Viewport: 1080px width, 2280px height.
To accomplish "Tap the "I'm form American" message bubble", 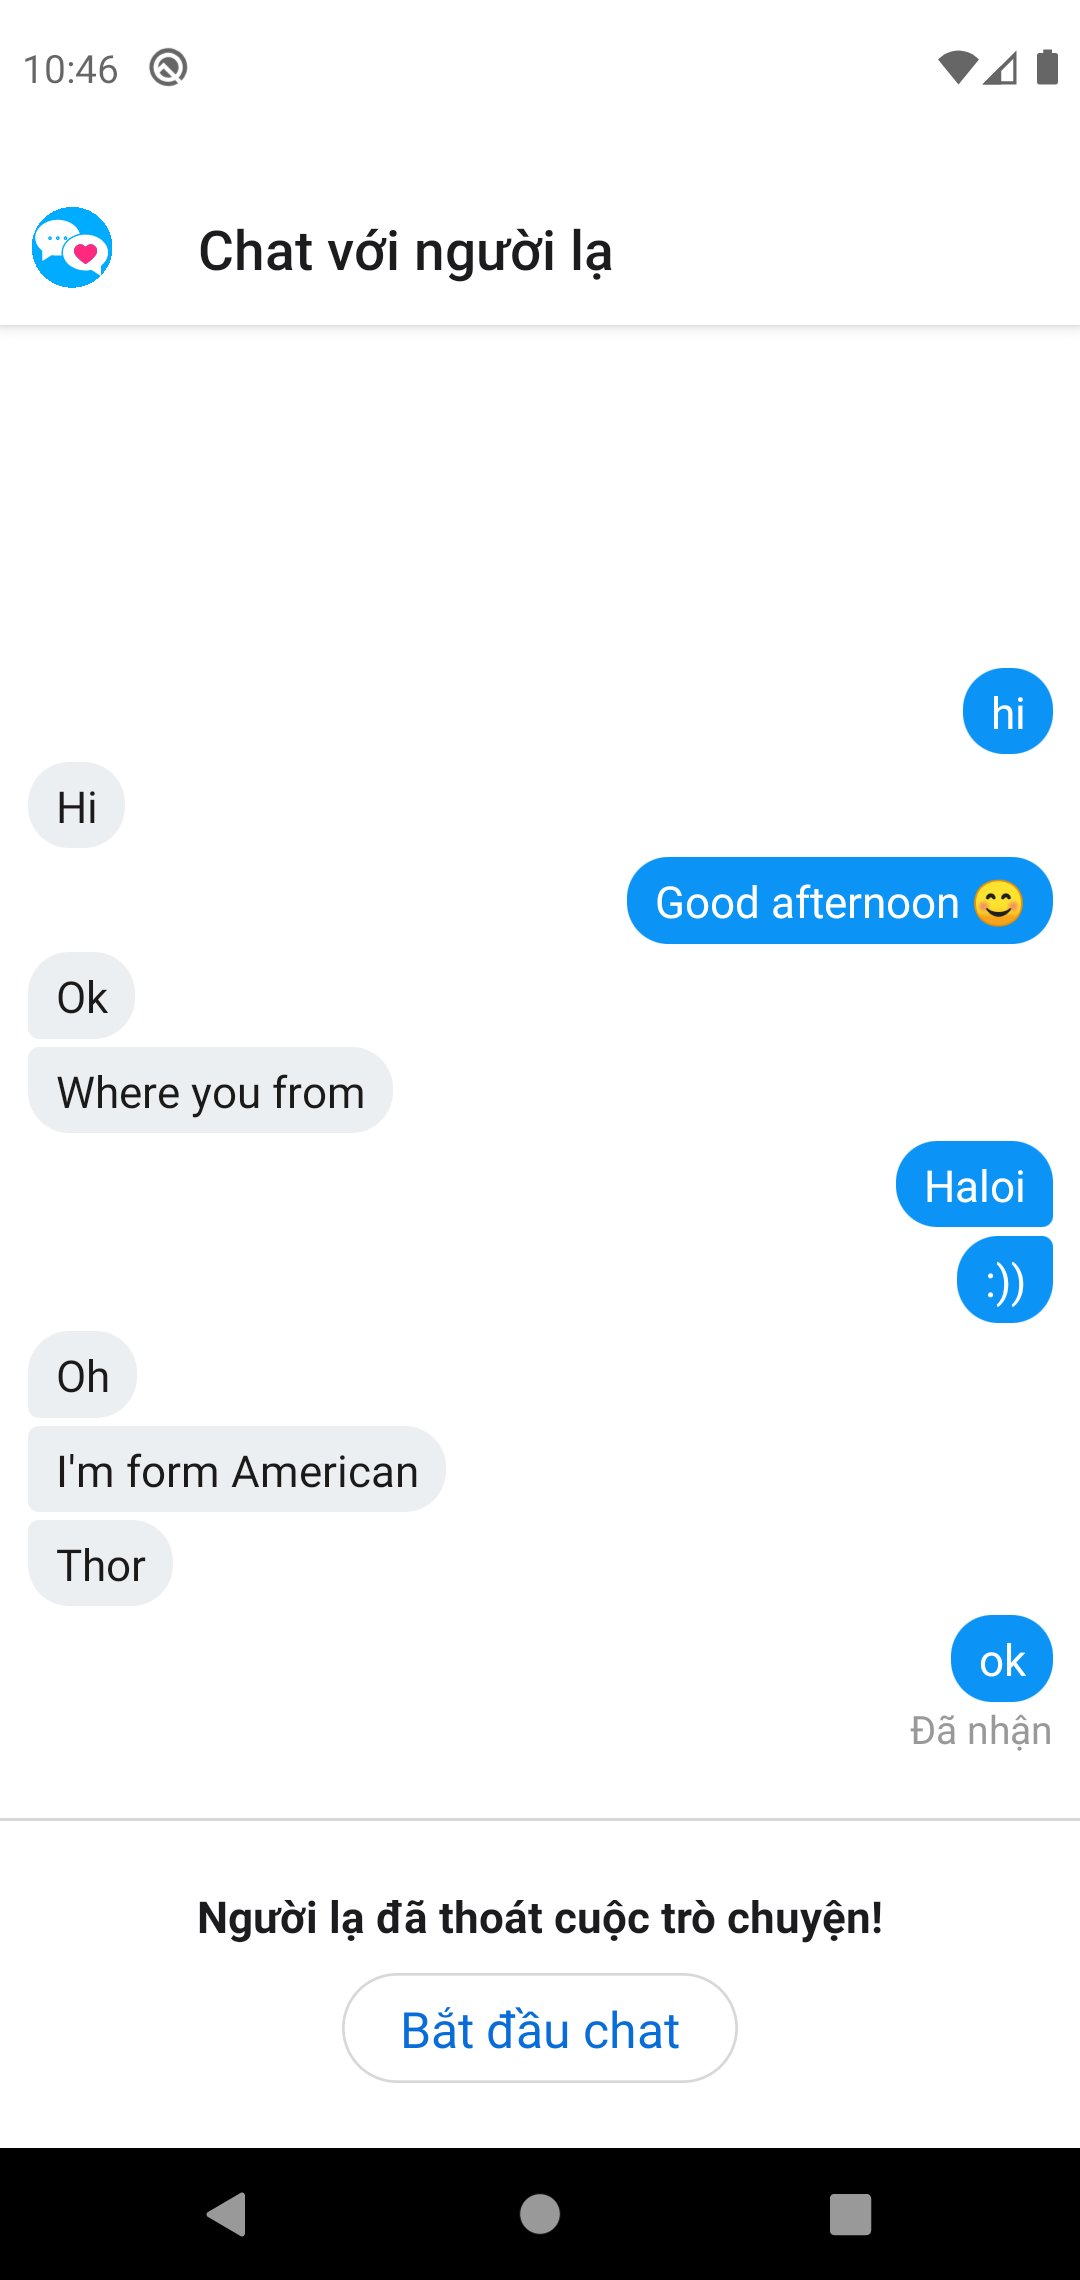I will pyautogui.click(x=237, y=1470).
